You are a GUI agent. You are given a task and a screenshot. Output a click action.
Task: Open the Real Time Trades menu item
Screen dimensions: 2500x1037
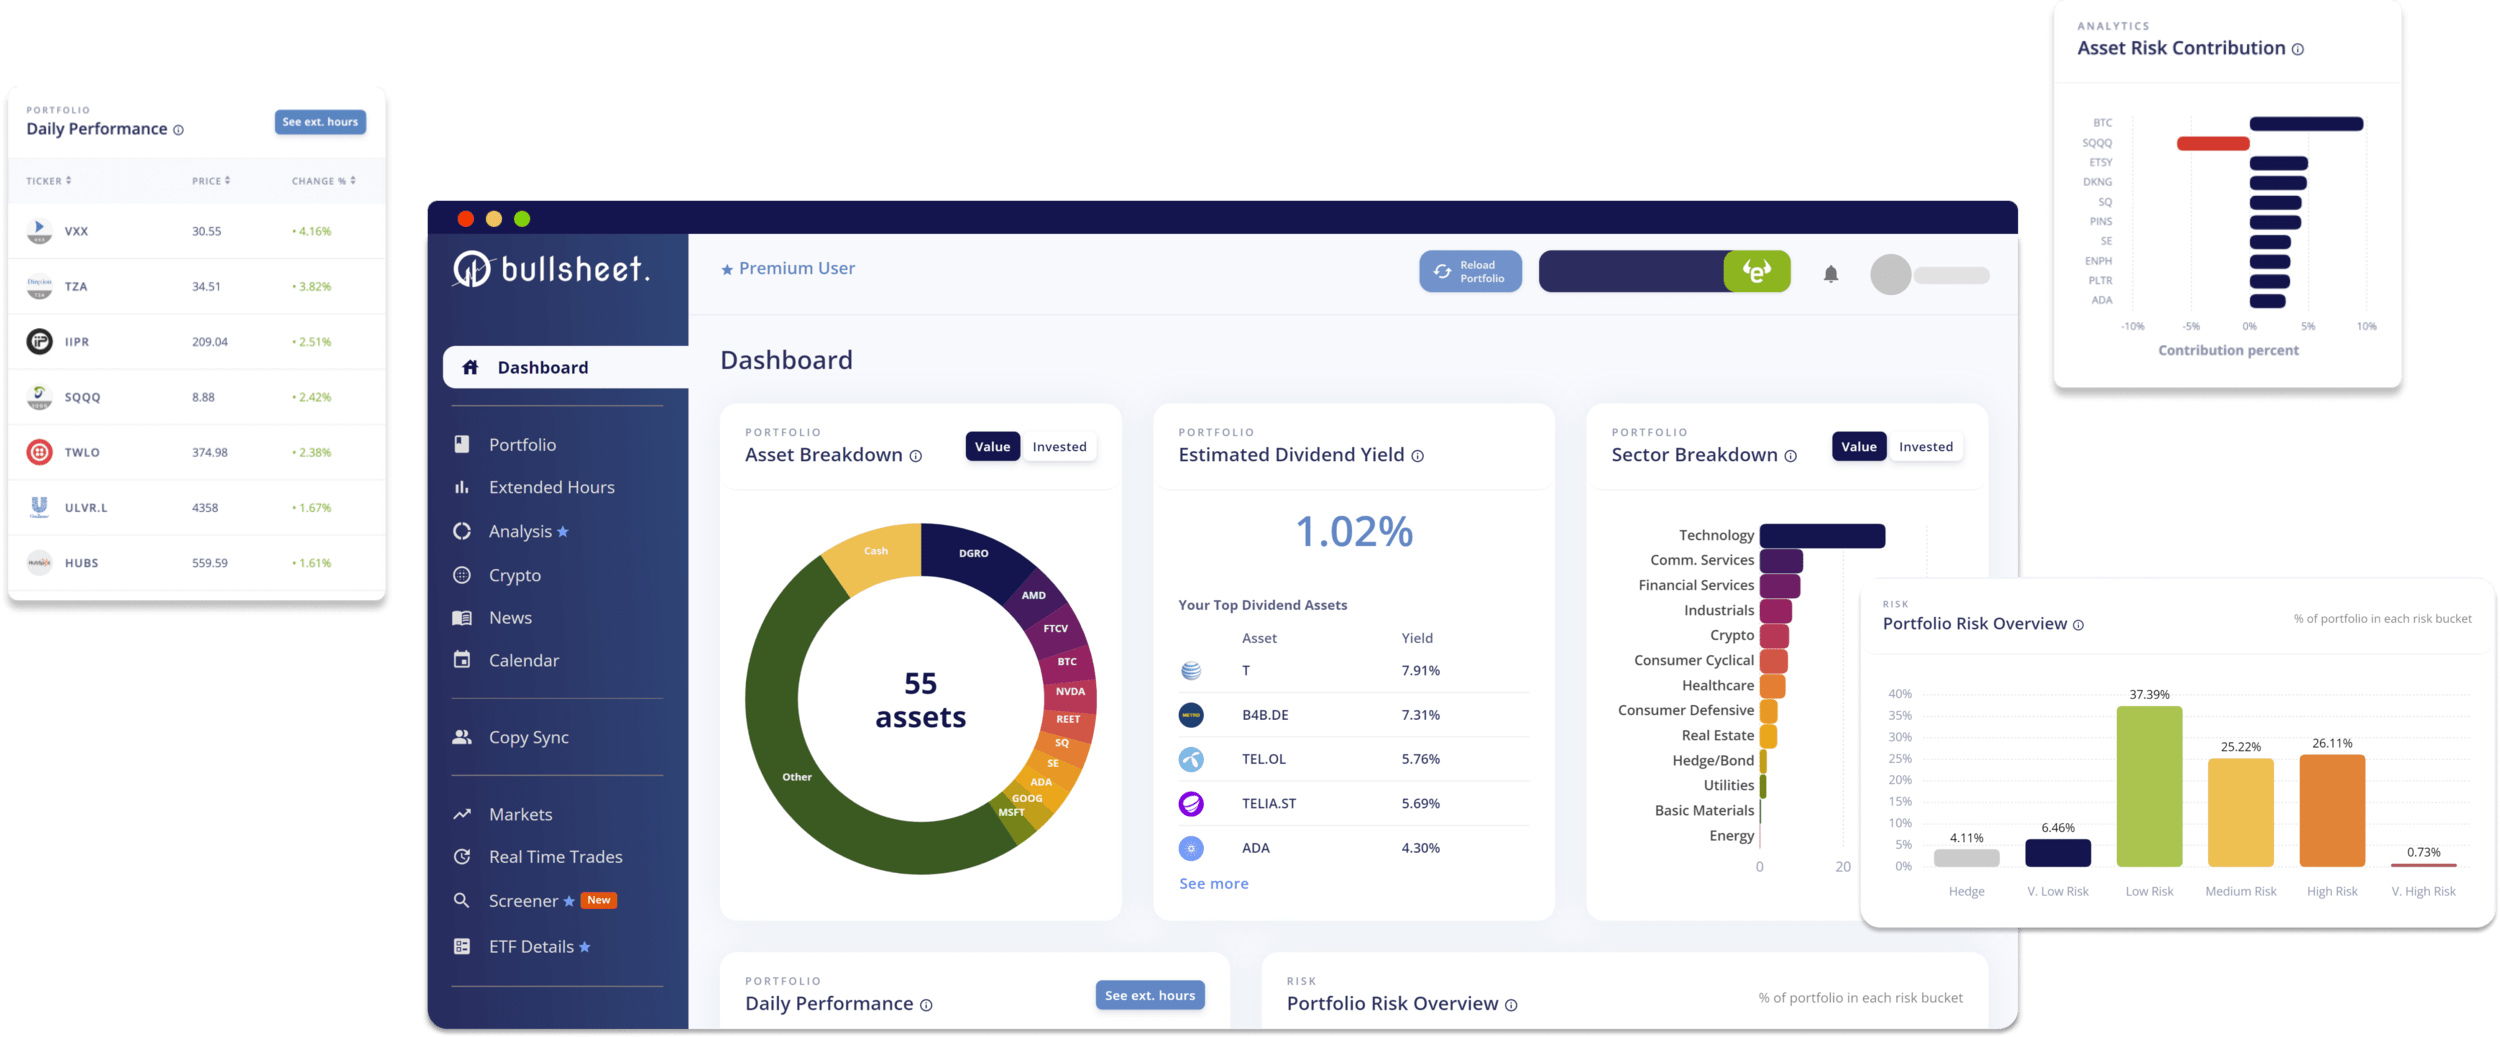(558, 857)
